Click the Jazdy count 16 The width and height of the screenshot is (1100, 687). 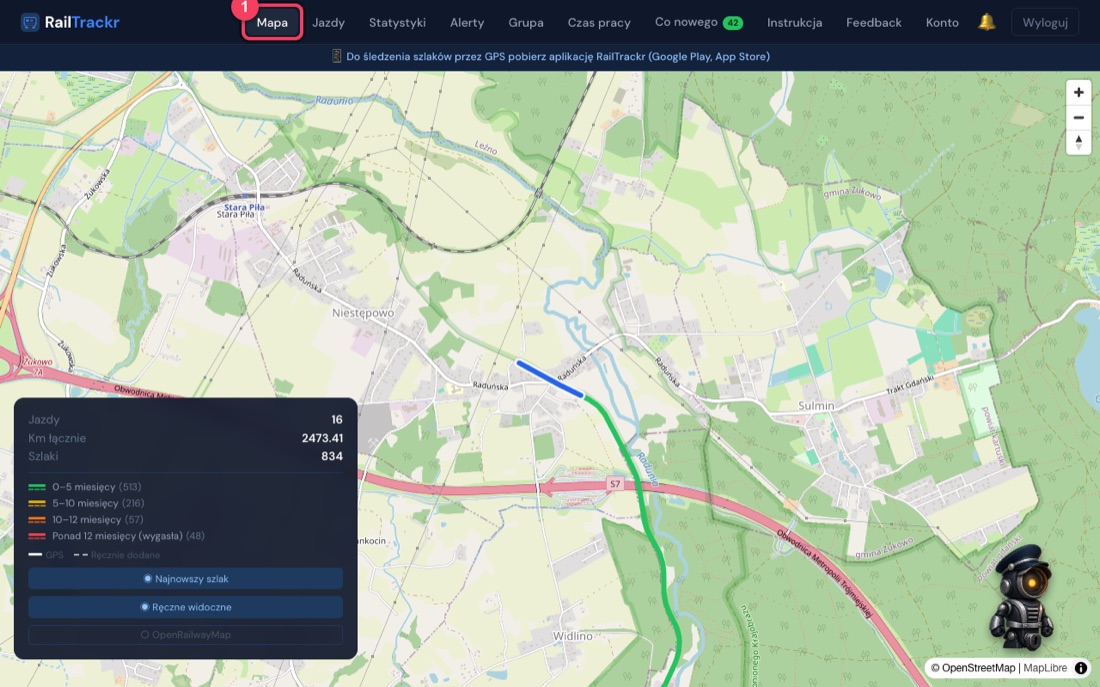point(337,420)
